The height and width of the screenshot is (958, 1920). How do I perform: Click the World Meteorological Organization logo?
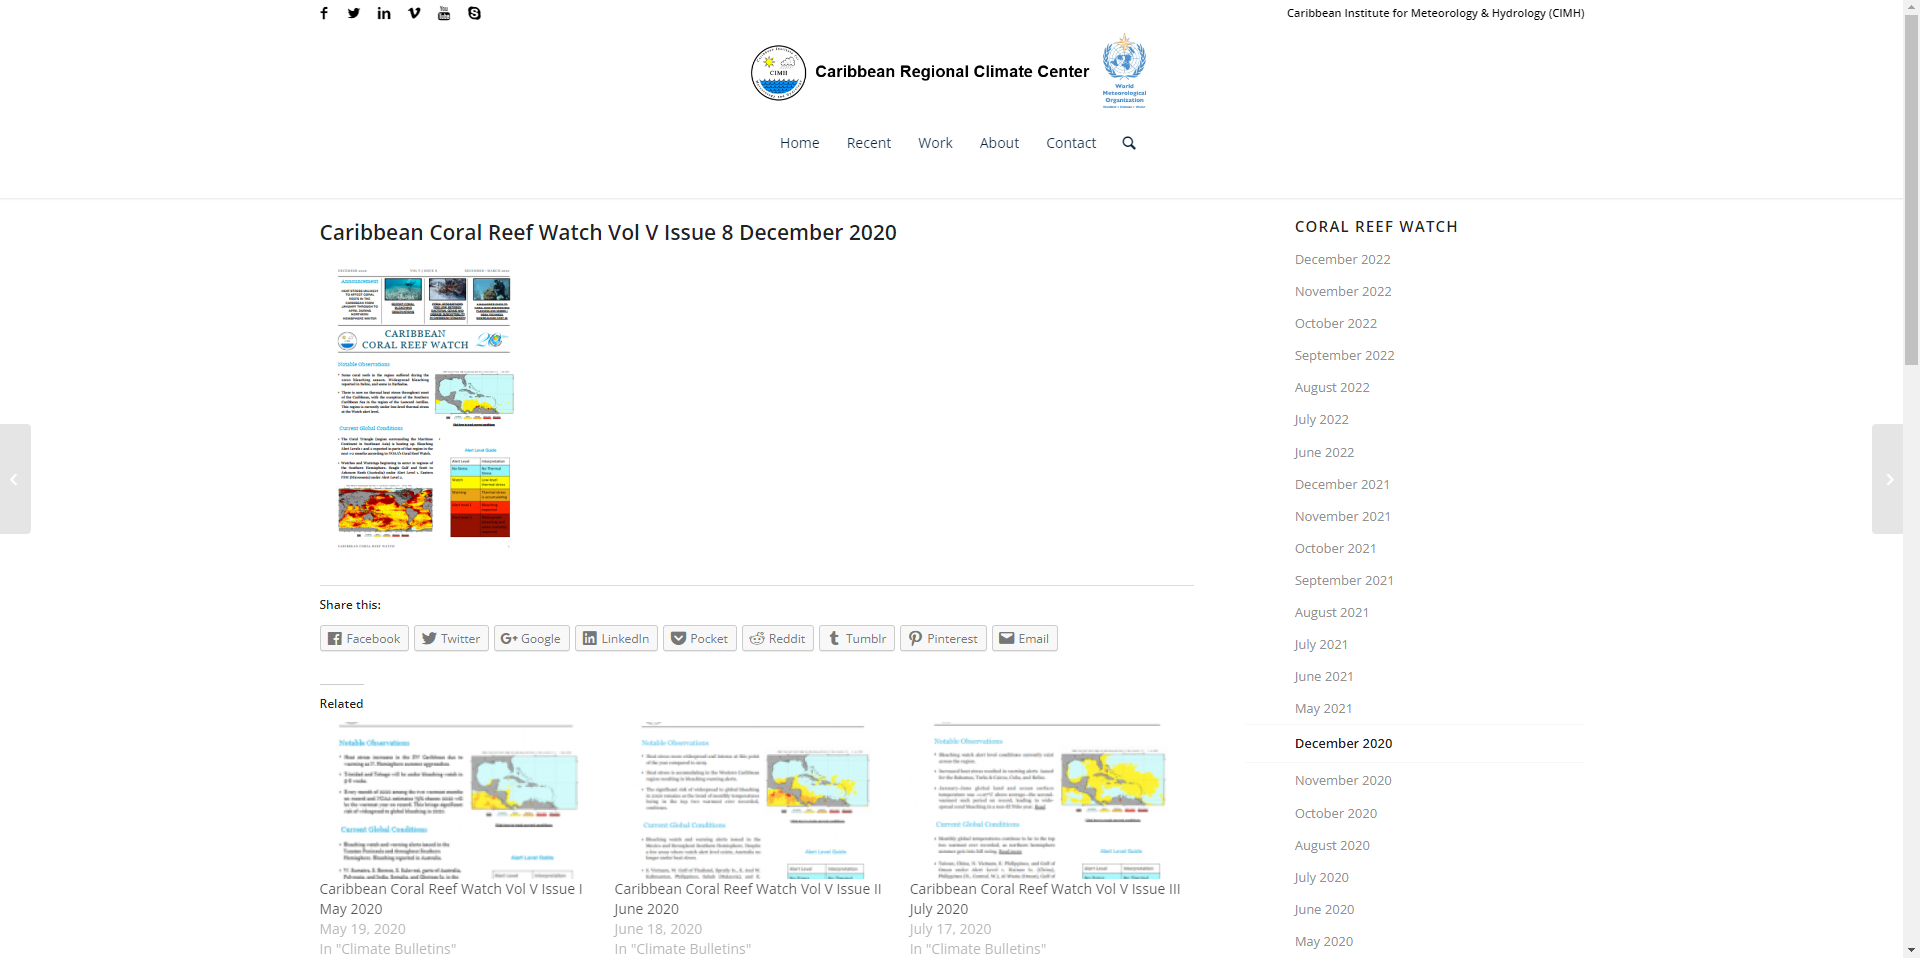click(1123, 68)
